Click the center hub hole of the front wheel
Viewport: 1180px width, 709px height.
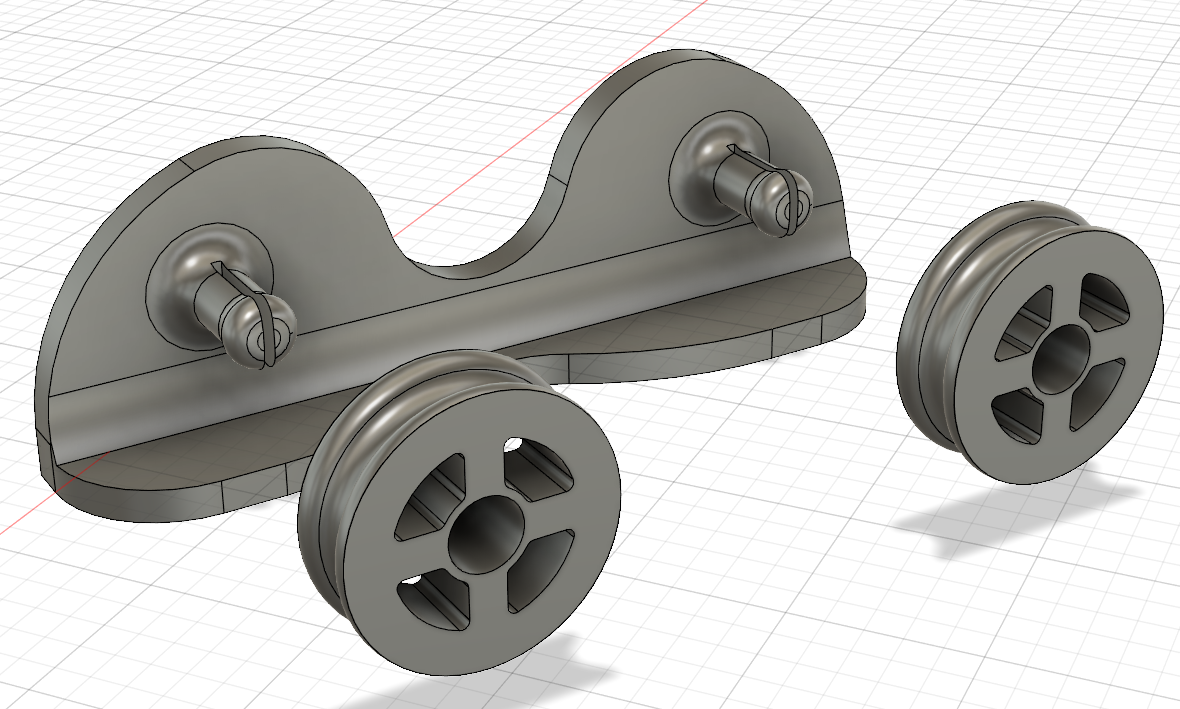[486, 534]
